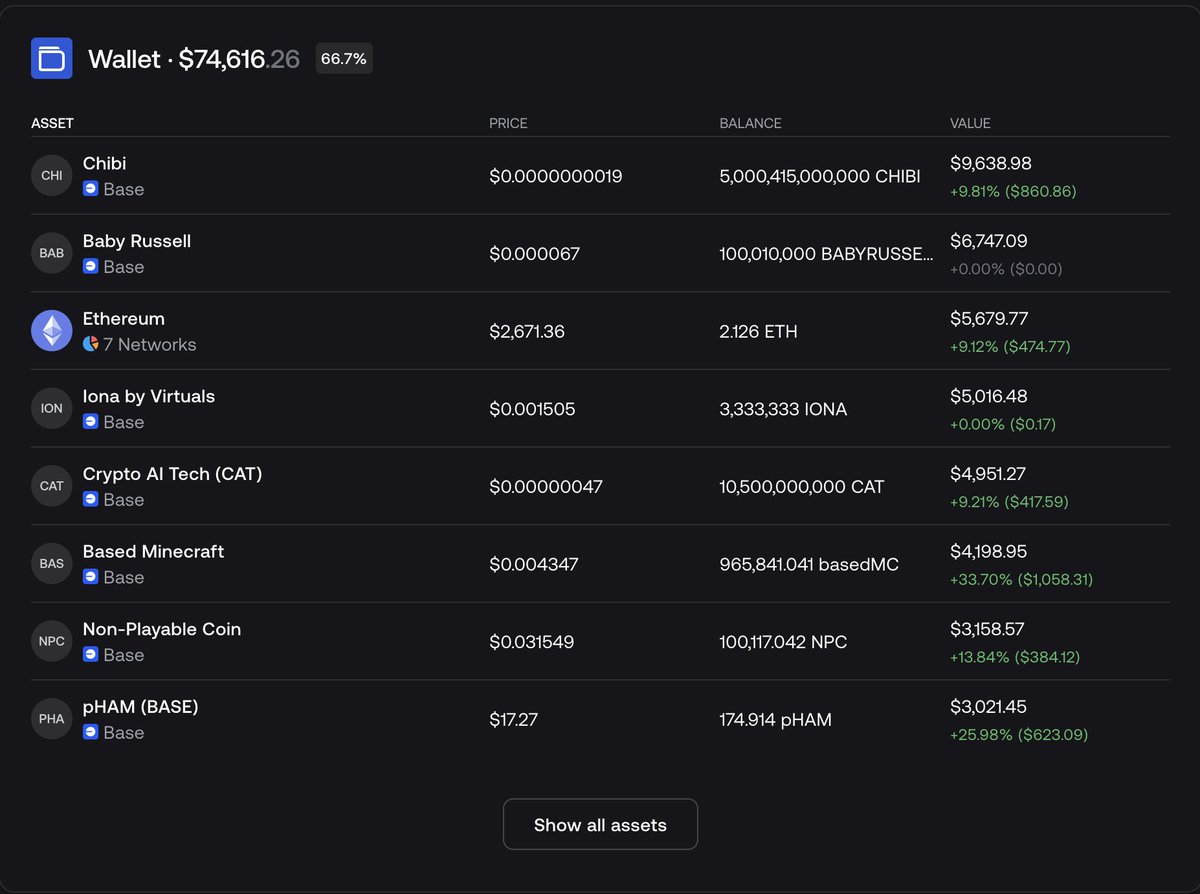Click Iona price $0.001505
Viewport: 1200px width, 894px height.
[x=532, y=409]
